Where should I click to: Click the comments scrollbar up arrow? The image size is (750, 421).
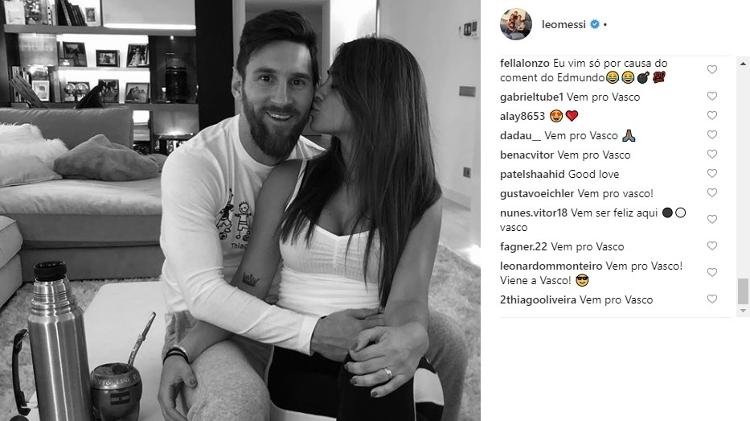click(743, 63)
